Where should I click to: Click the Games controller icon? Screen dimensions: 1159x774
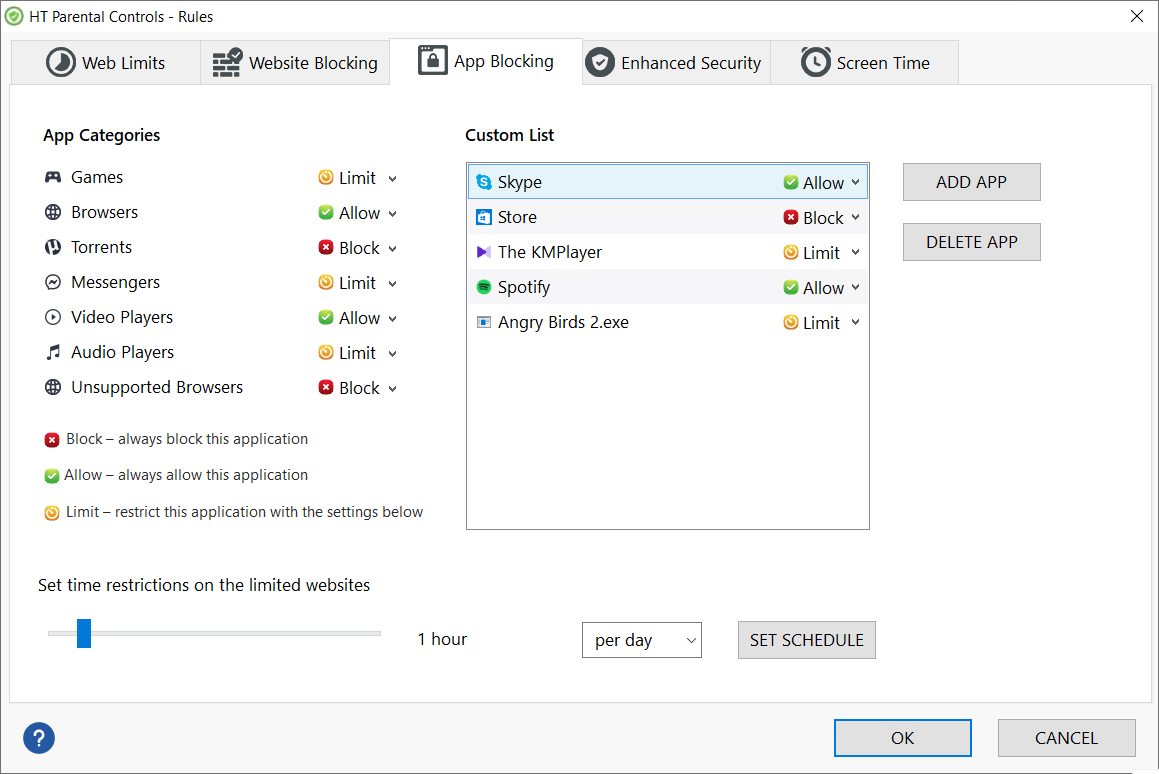[x=53, y=177]
